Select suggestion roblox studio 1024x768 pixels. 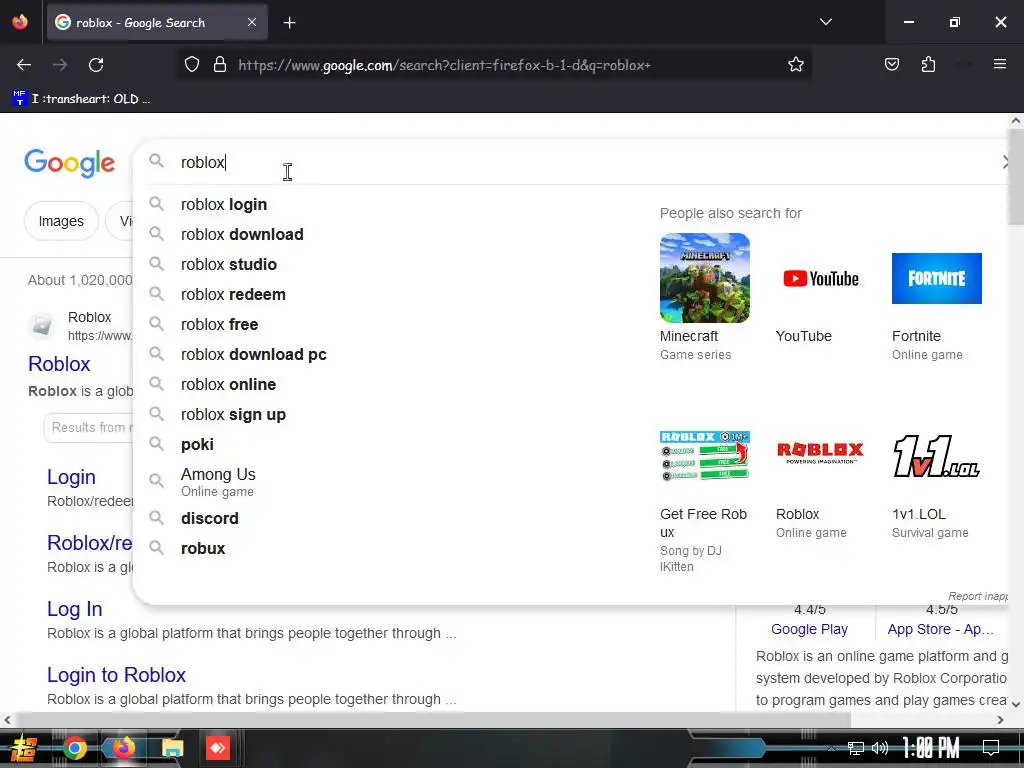[229, 264]
